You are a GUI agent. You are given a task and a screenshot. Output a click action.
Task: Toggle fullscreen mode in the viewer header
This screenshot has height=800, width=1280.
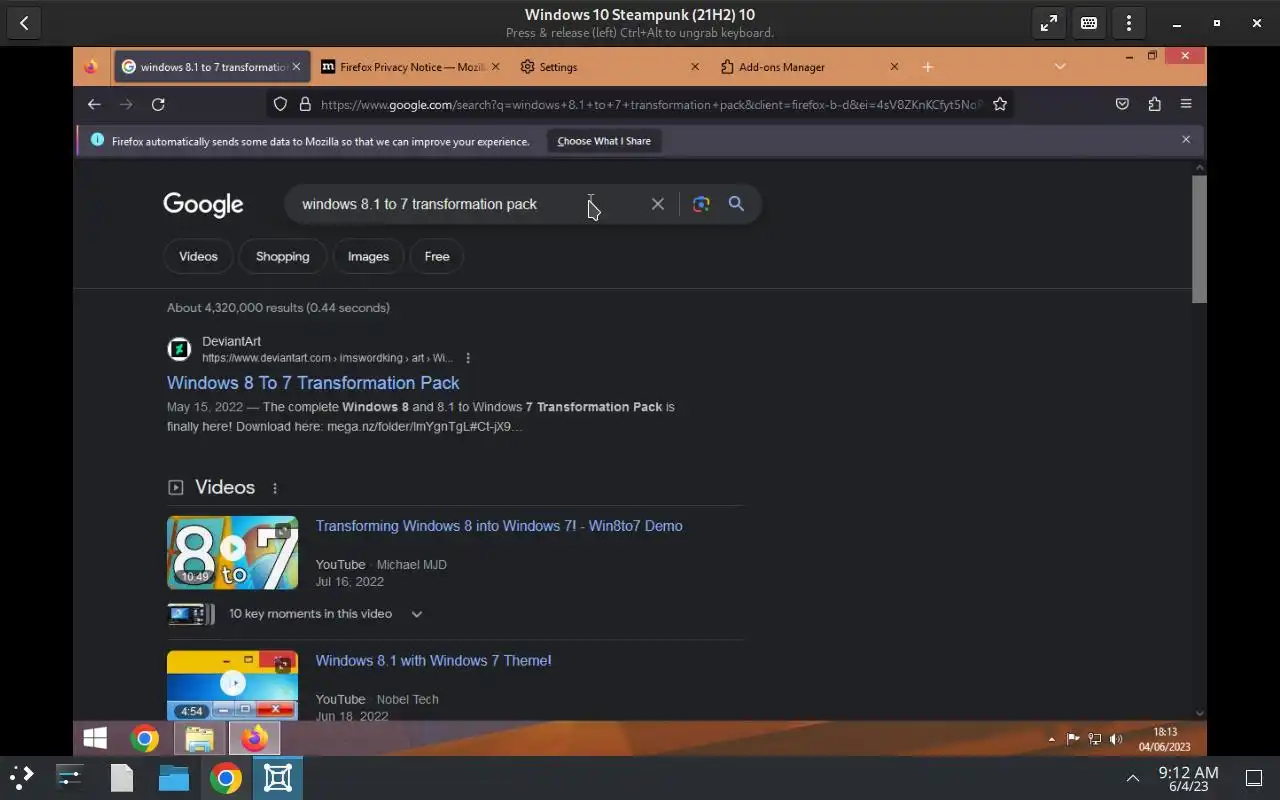1048,23
